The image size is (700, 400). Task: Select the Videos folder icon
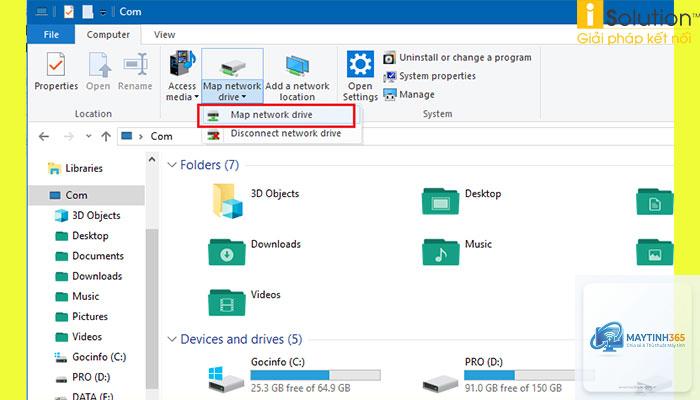click(227, 302)
